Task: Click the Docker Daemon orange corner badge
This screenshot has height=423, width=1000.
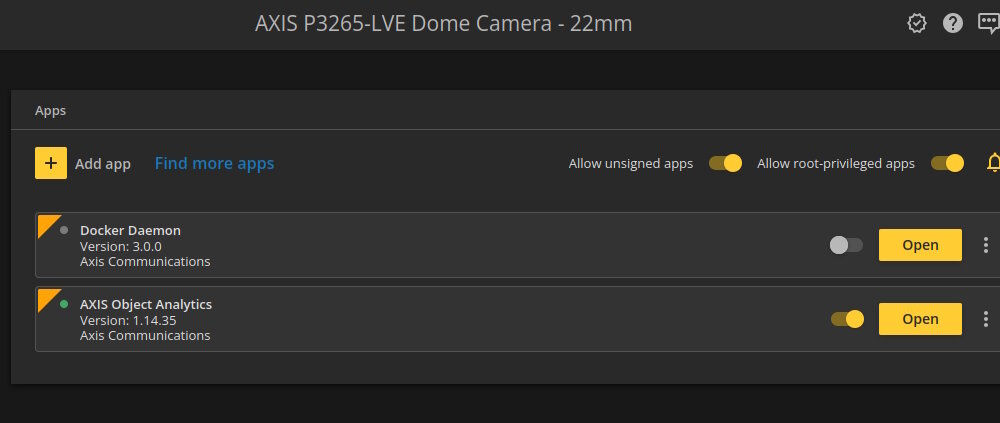Action: 47,224
